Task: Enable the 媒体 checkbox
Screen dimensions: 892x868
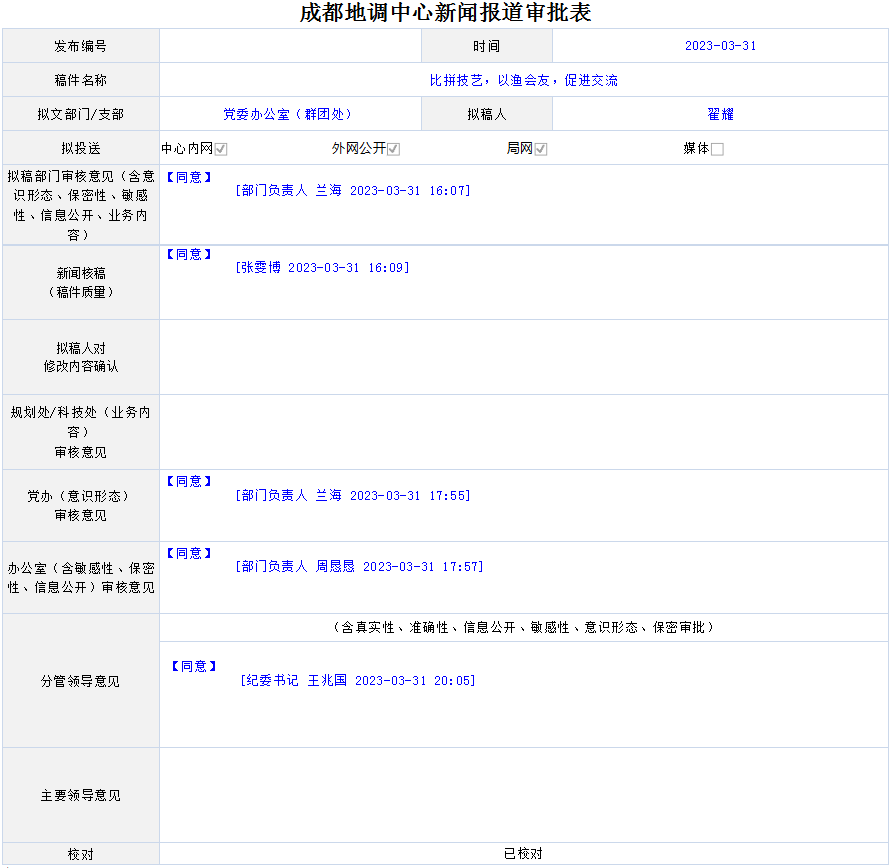Action: click(x=717, y=149)
